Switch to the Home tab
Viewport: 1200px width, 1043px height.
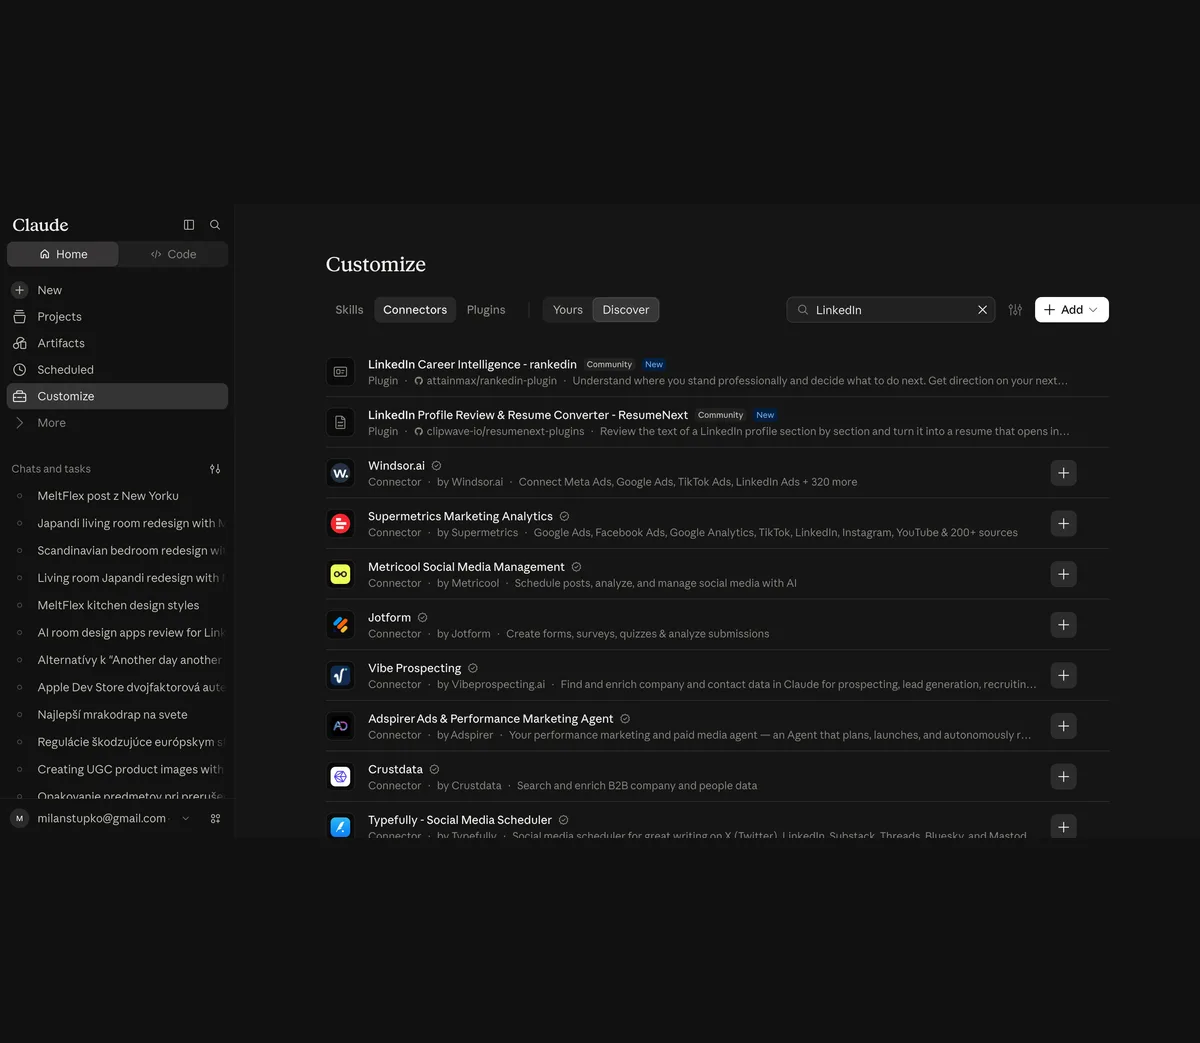pos(63,254)
